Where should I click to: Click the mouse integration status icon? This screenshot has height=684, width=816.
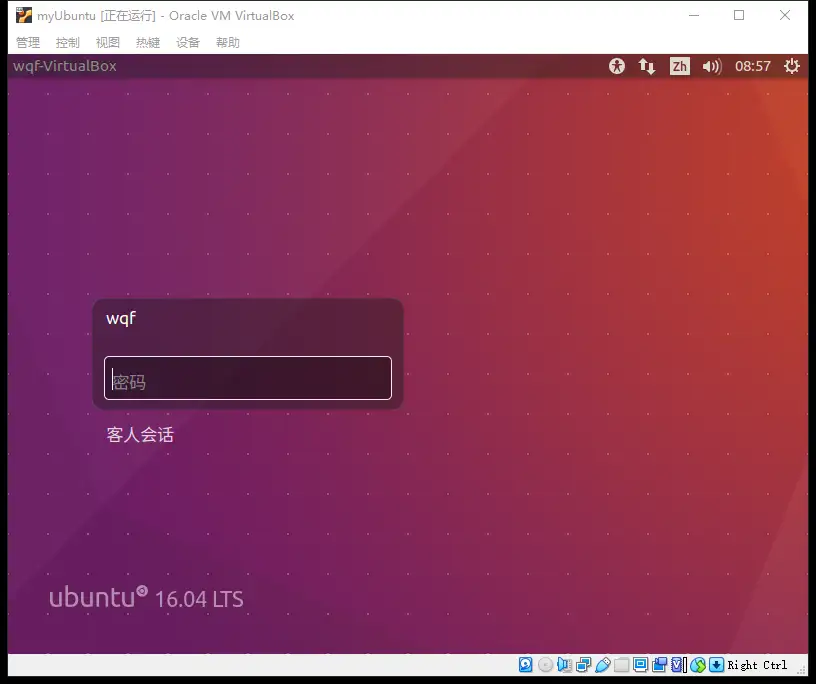tap(698, 665)
